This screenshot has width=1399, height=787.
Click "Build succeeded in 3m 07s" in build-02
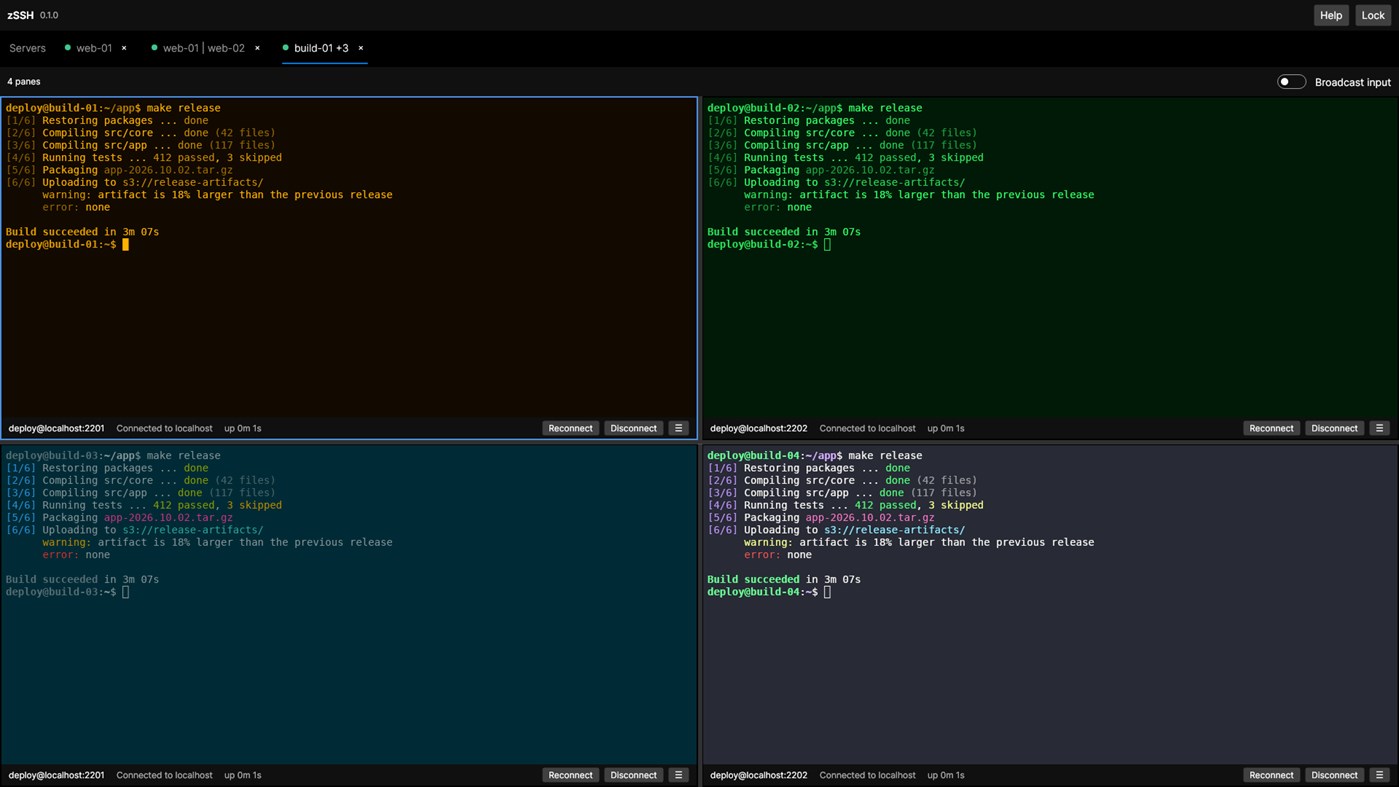pos(784,232)
